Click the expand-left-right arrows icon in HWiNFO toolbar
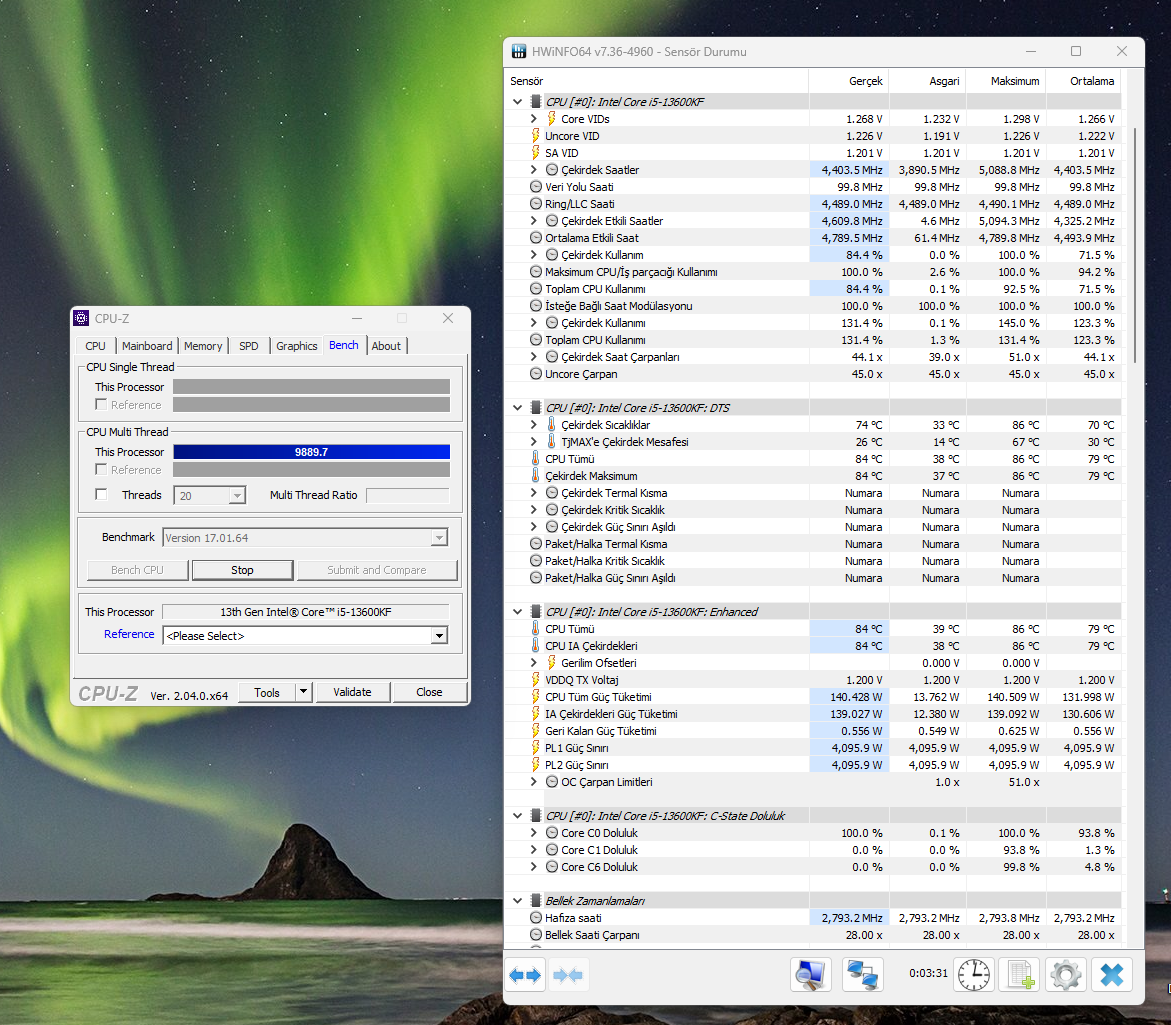The image size is (1171, 1025). (x=525, y=975)
